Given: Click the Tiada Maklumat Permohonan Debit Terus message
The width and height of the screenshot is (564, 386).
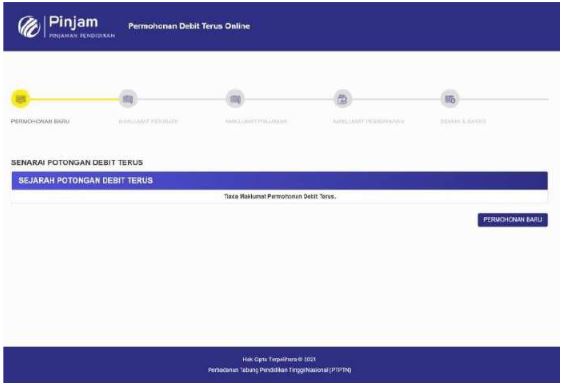Looking at the screenshot, I should pos(280,196).
